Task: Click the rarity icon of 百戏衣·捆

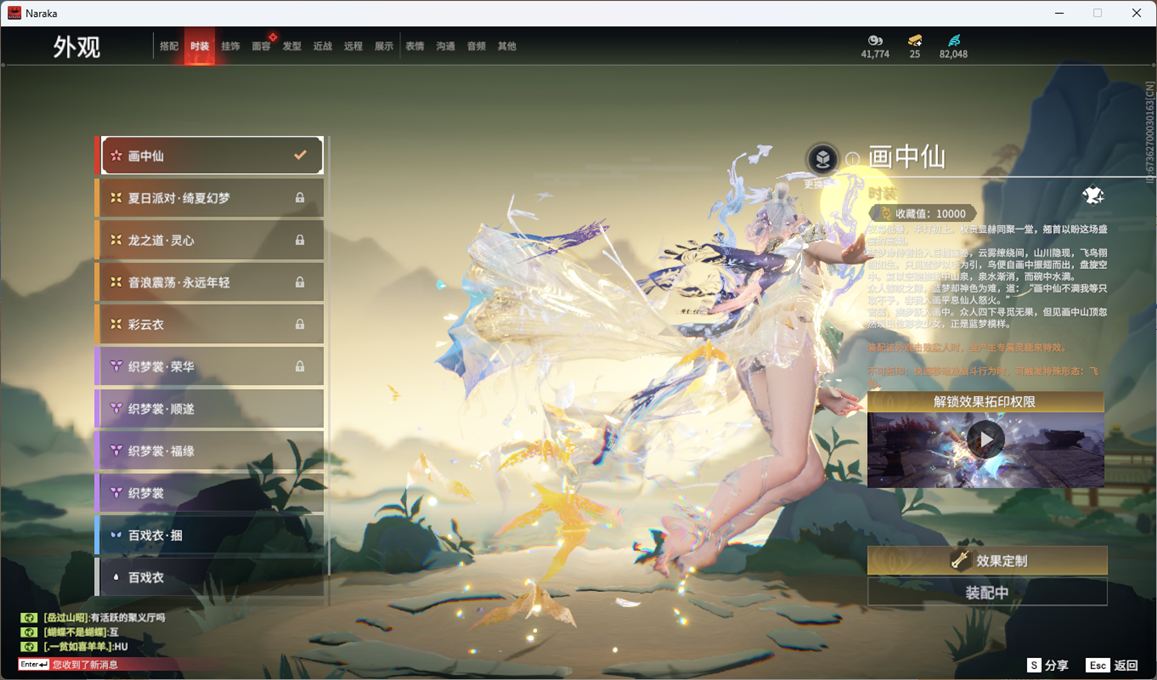Action: click(x=116, y=535)
